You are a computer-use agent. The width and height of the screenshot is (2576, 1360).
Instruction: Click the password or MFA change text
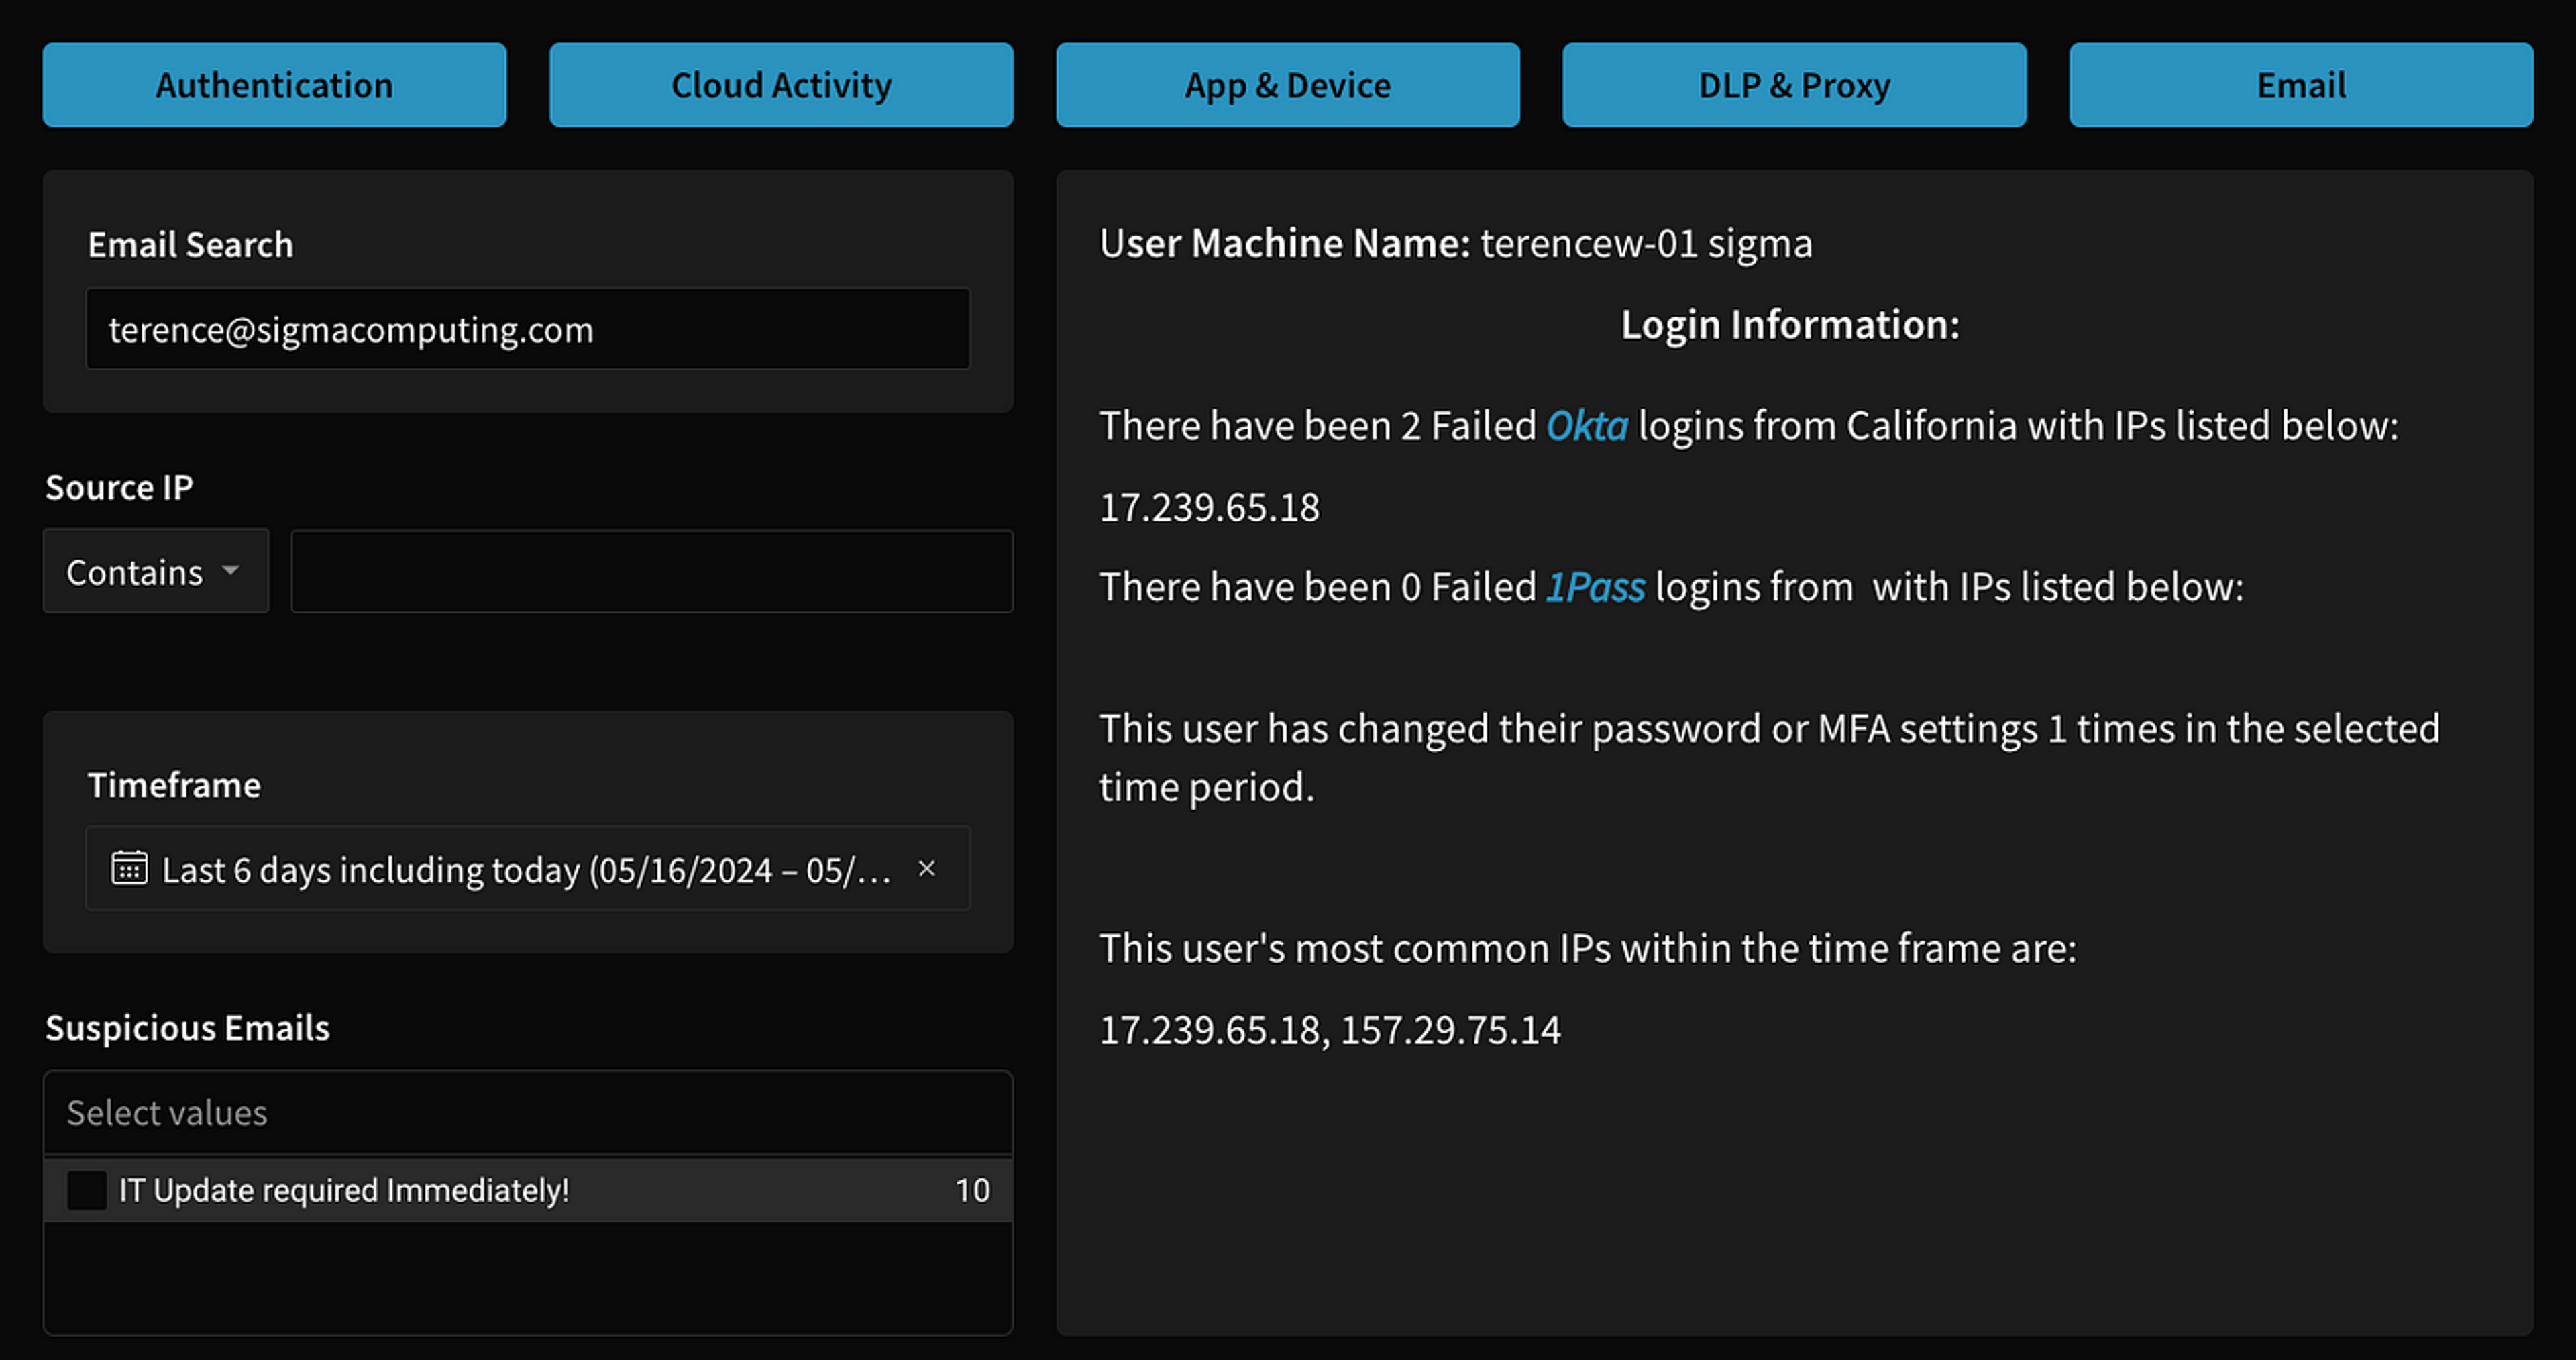pos(1770,758)
